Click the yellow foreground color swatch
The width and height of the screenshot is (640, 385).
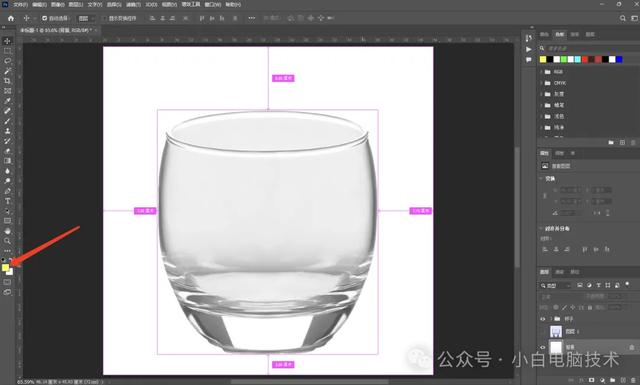pos(5,267)
